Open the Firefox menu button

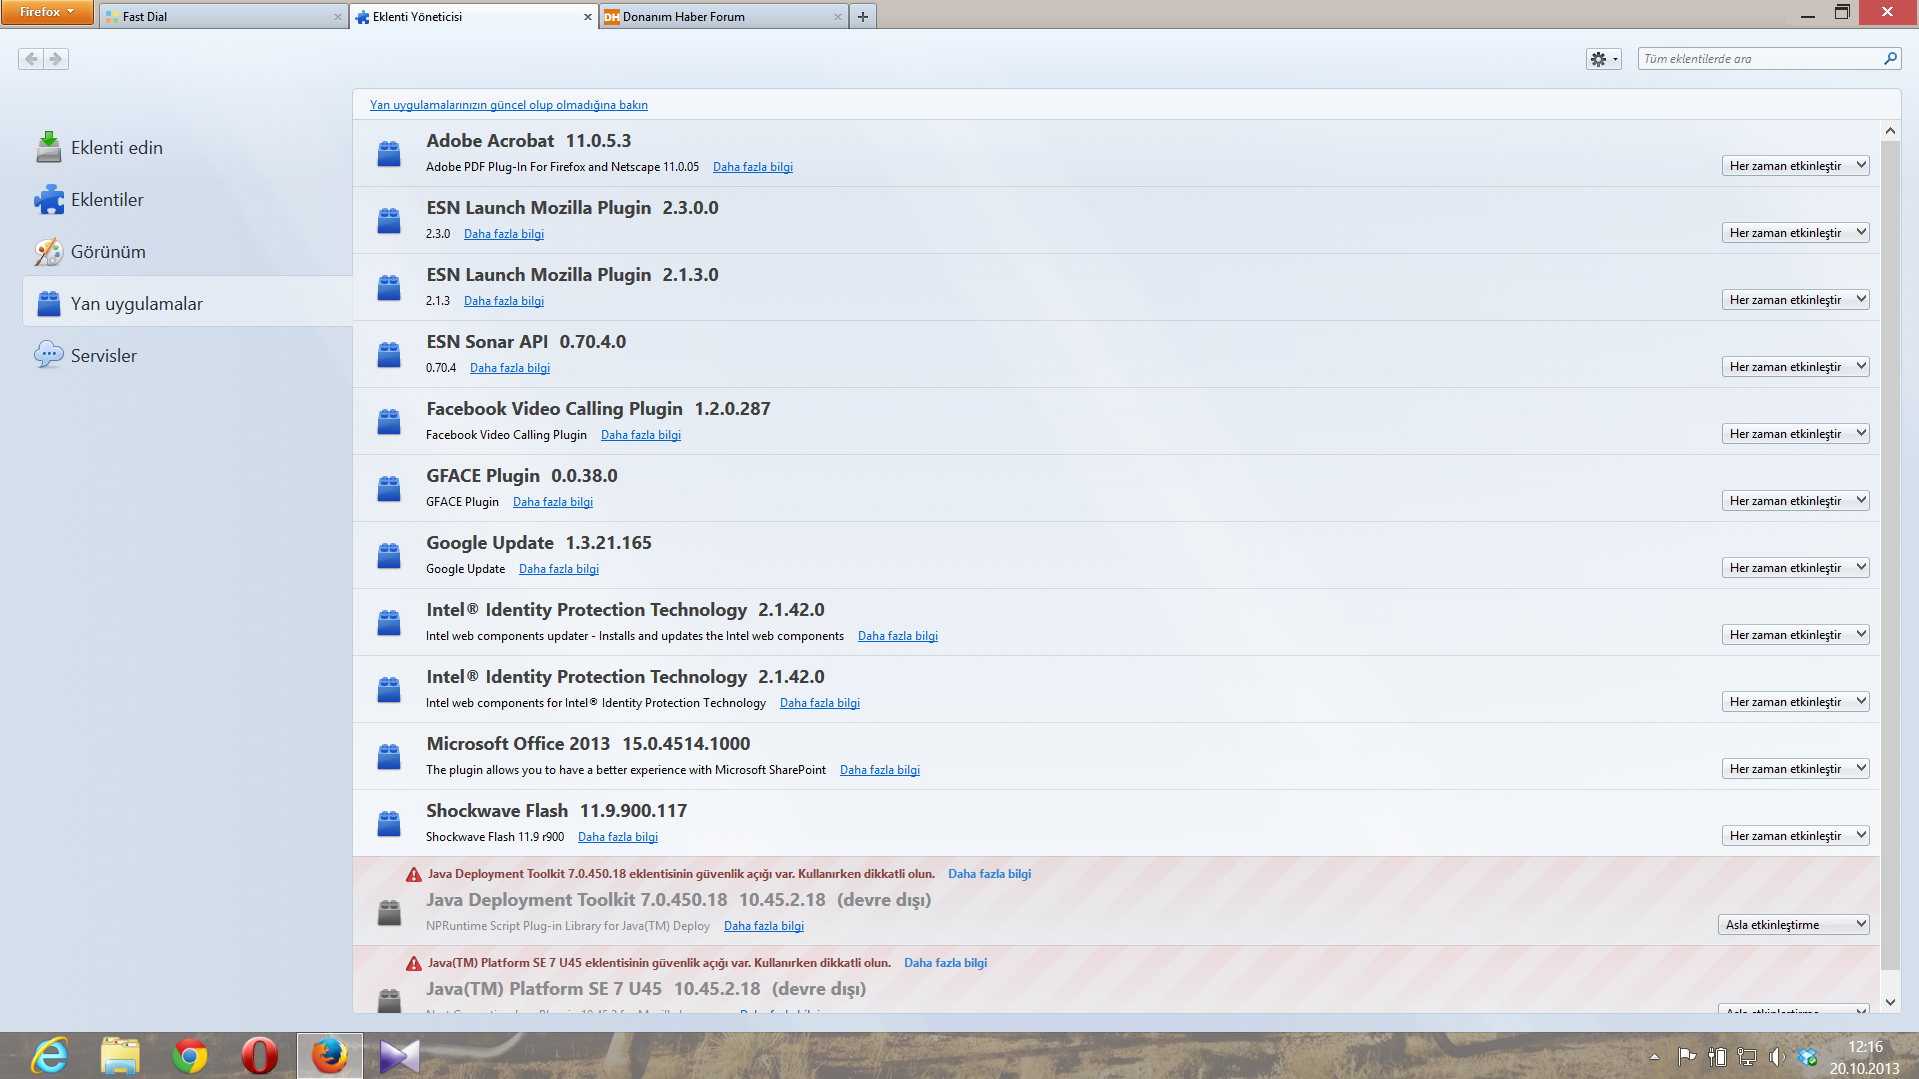pyautogui.click(x=46, y=12)
